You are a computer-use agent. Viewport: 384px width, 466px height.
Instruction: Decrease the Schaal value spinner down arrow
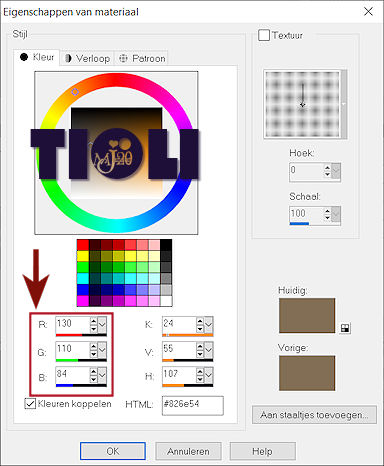pyautogui.click(x=327, y=217)
